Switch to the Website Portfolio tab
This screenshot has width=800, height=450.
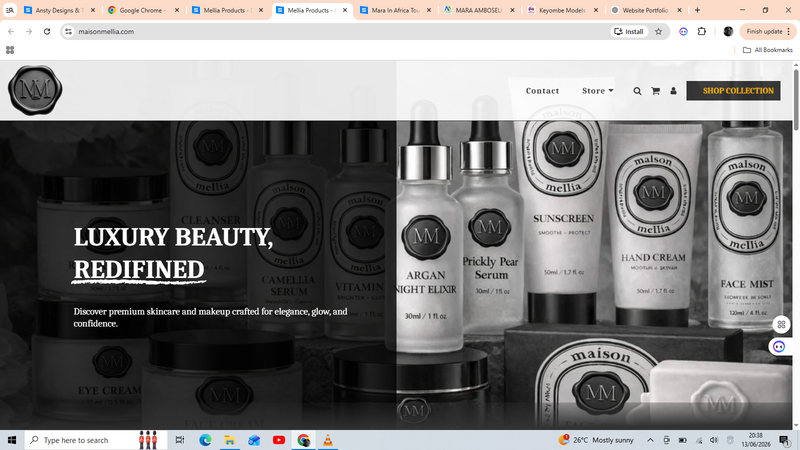coord(640,10)
